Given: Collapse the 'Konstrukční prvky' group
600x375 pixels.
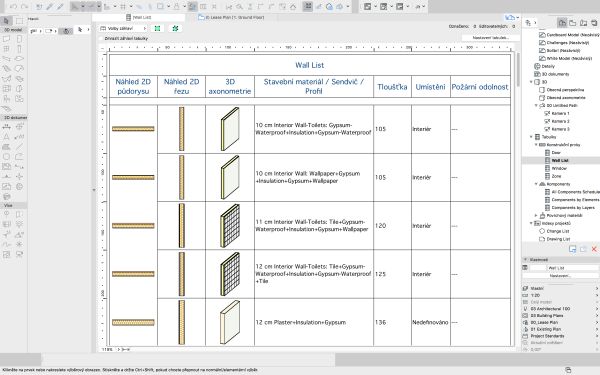Looking at the screenshot, I should point(536,145).
